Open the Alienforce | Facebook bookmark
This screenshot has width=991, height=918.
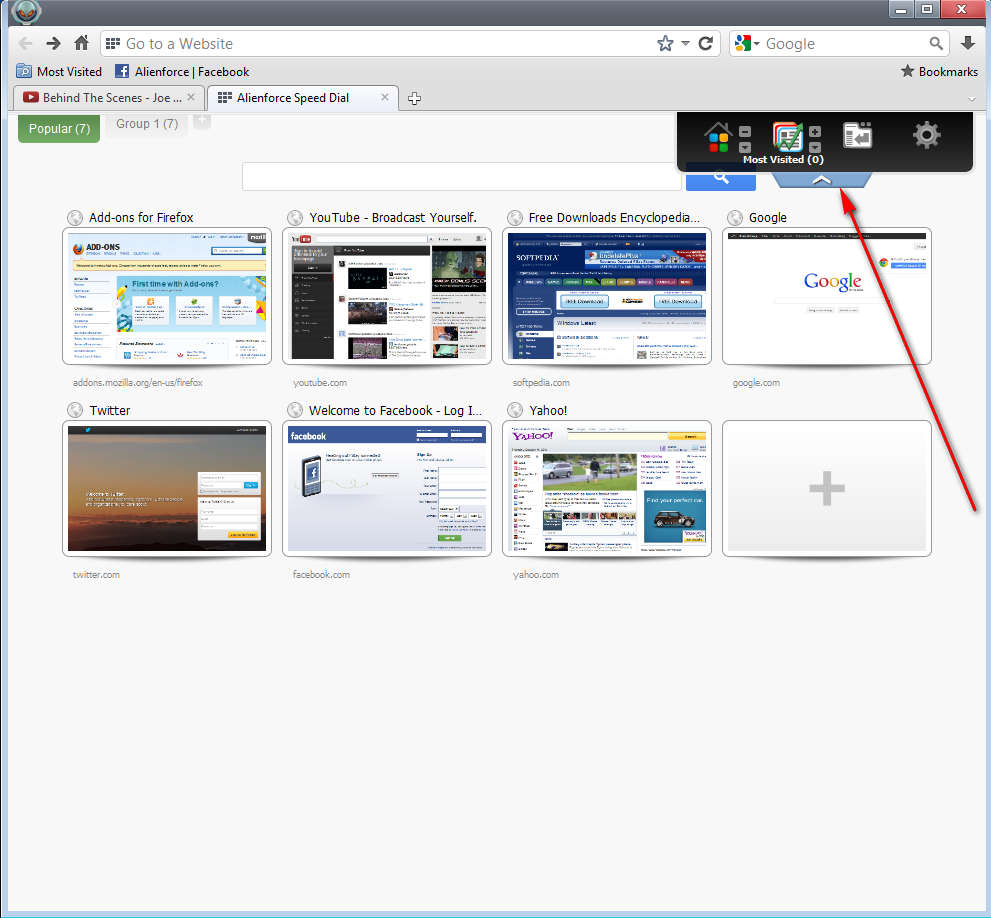click(182, 71)
